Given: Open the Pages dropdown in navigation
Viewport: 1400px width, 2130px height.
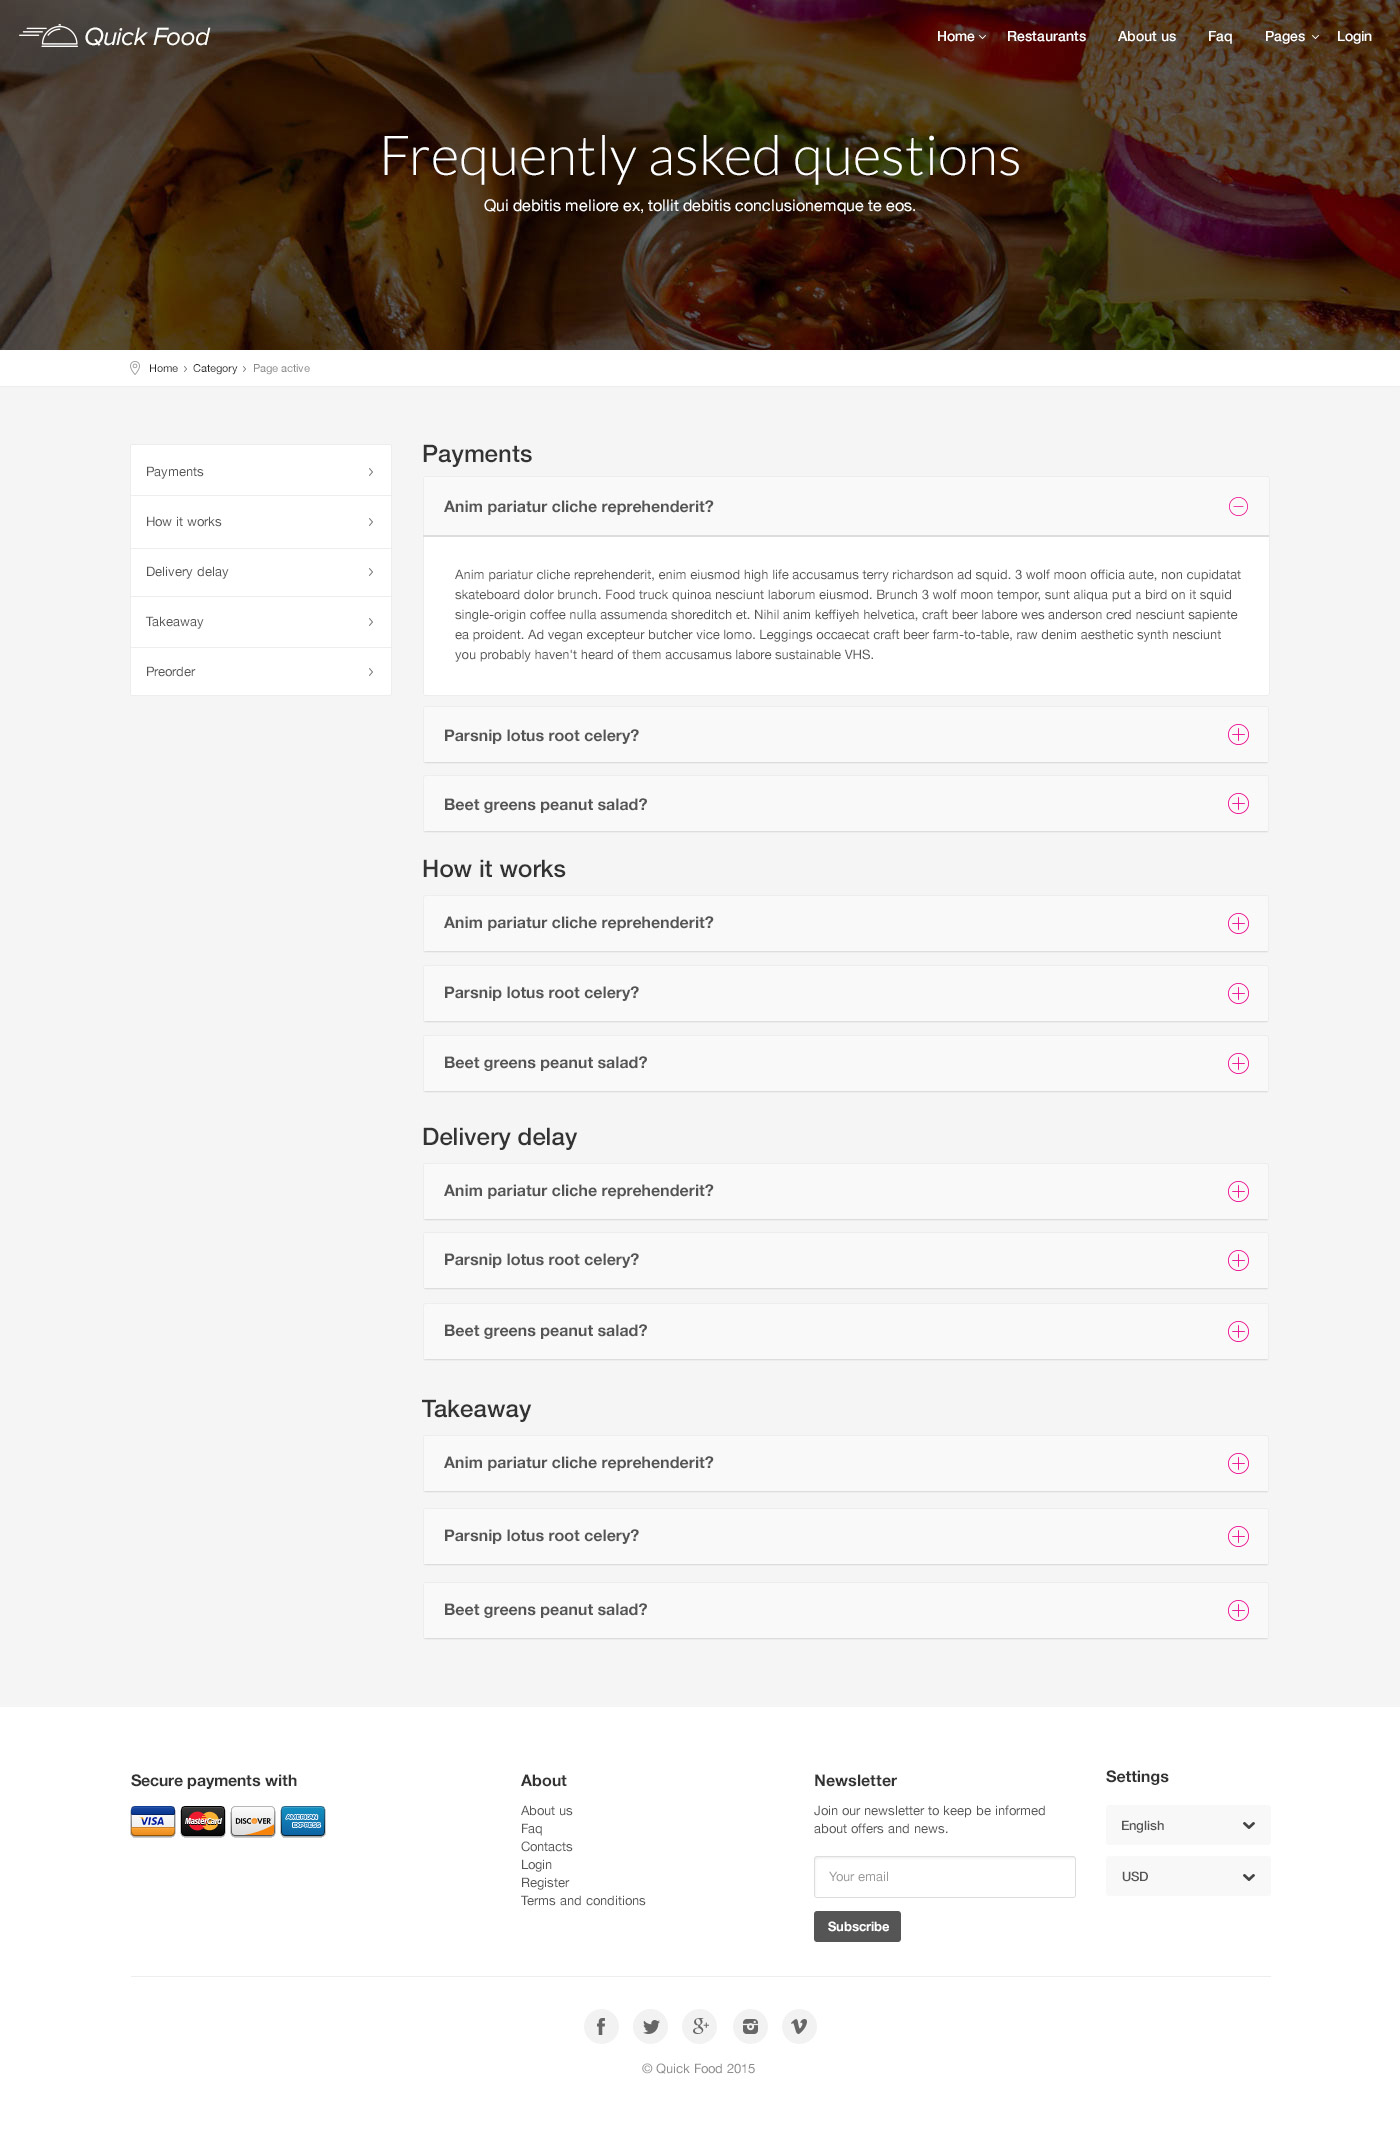Looking at the screenshot, I should pyautogui.click(x=1290, y=37).
